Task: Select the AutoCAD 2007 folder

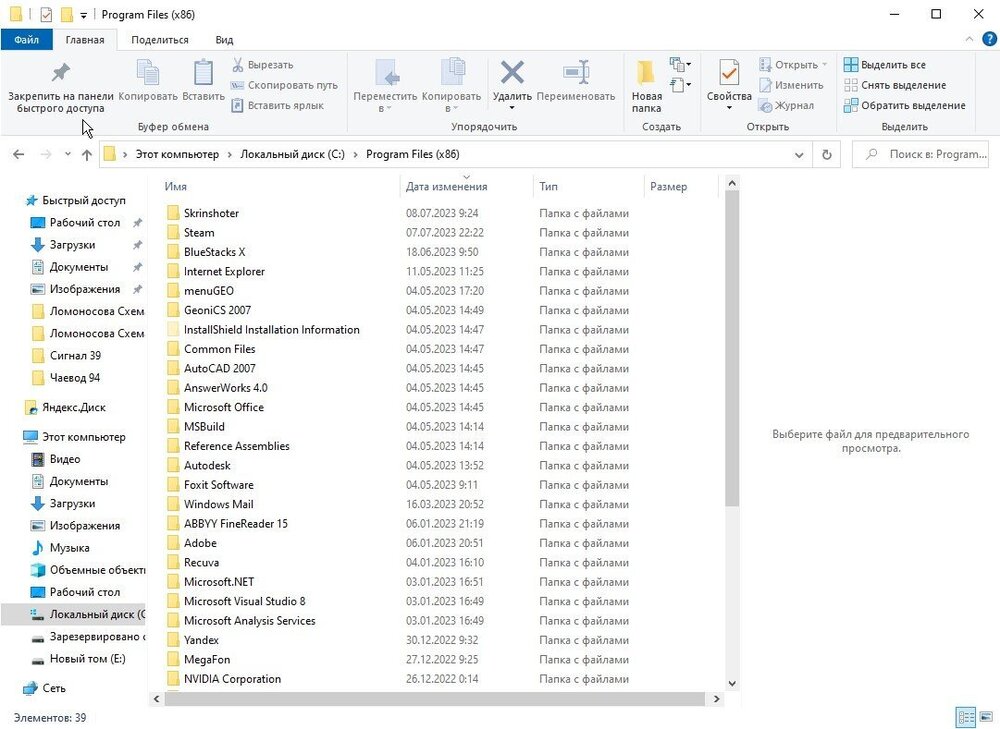Action: pyautogui.click(x=219, y=369)
